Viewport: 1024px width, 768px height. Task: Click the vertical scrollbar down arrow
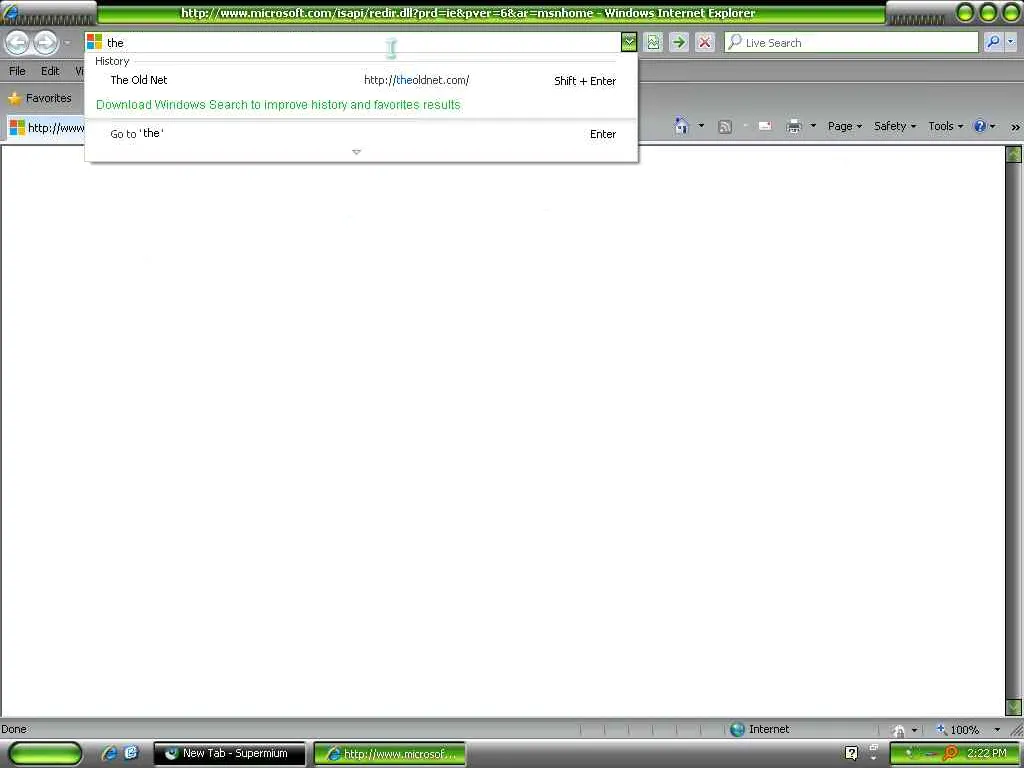click(x=1014, y=707)
